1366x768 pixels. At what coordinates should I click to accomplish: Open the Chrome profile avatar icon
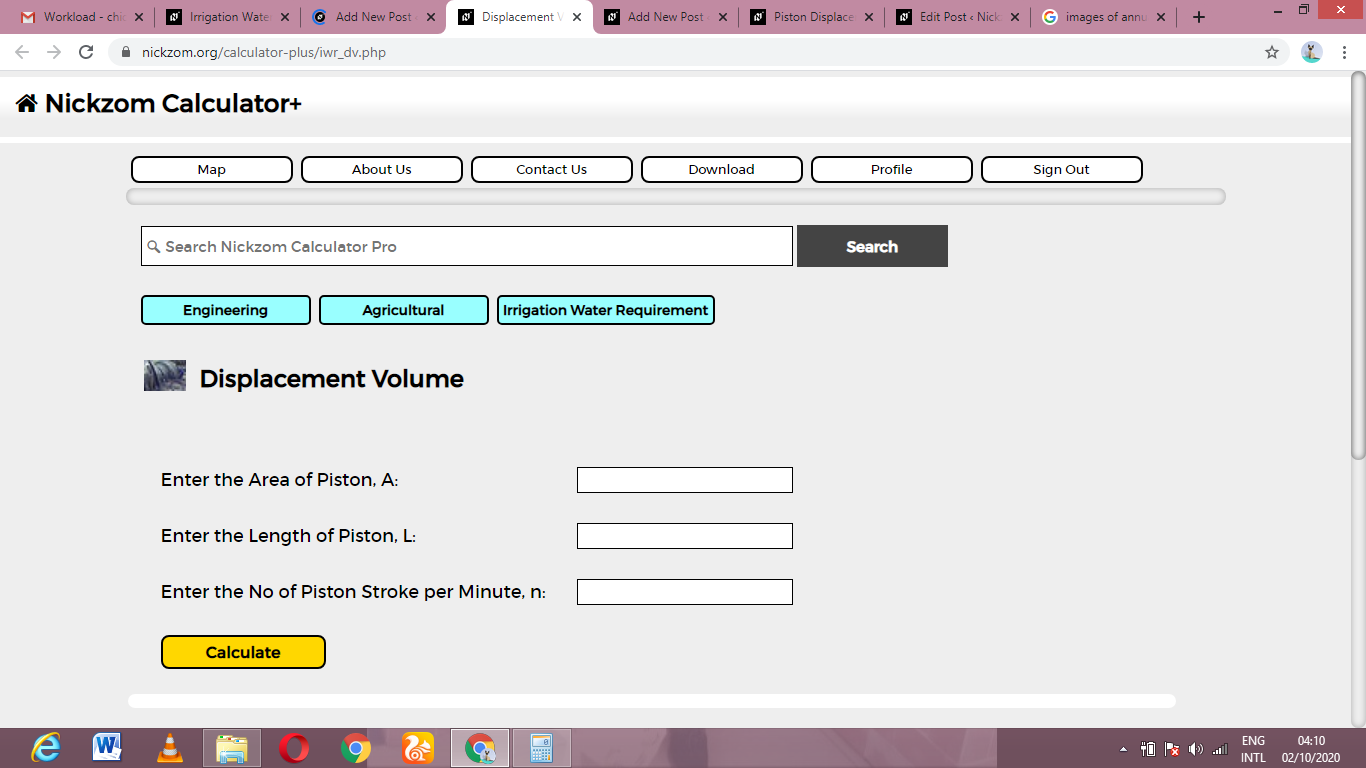pos(1312,52)
